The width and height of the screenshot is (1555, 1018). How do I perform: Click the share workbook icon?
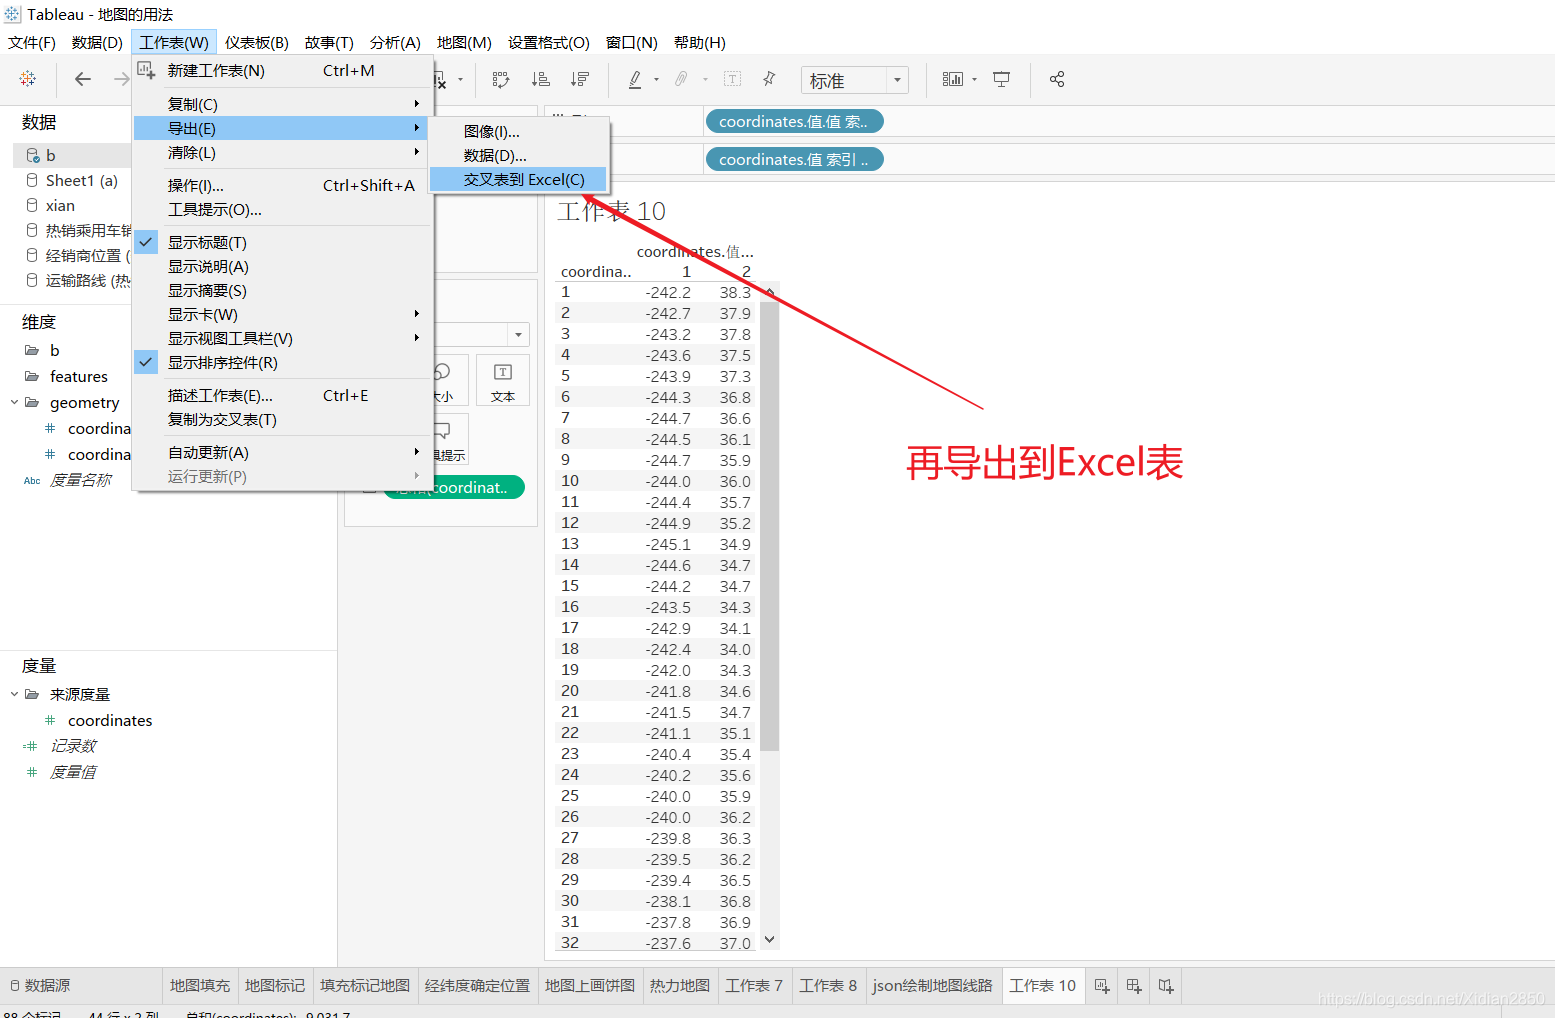tap(1057, 79)
